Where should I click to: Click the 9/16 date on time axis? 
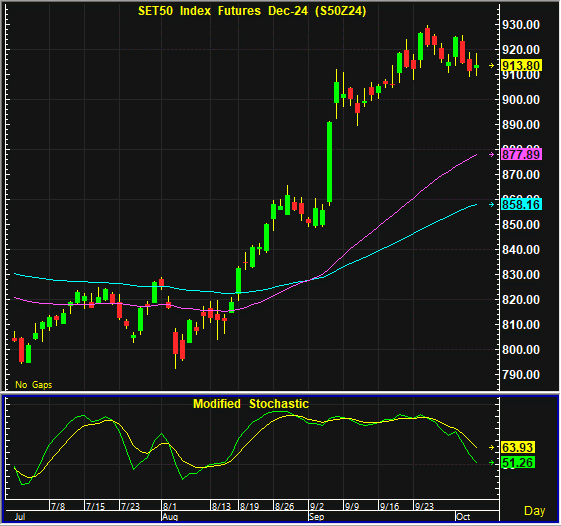(x=389, y=506)
